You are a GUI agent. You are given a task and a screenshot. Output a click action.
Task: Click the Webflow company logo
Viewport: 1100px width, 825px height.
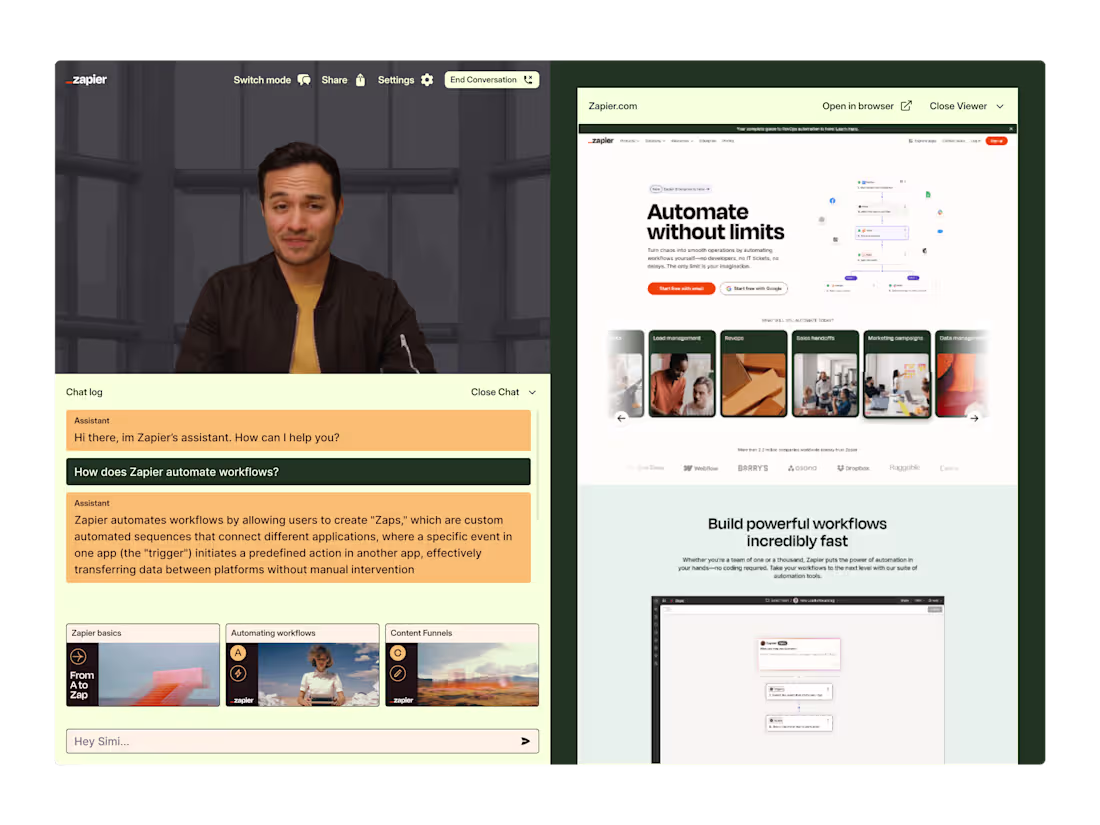tap(701, 468)
